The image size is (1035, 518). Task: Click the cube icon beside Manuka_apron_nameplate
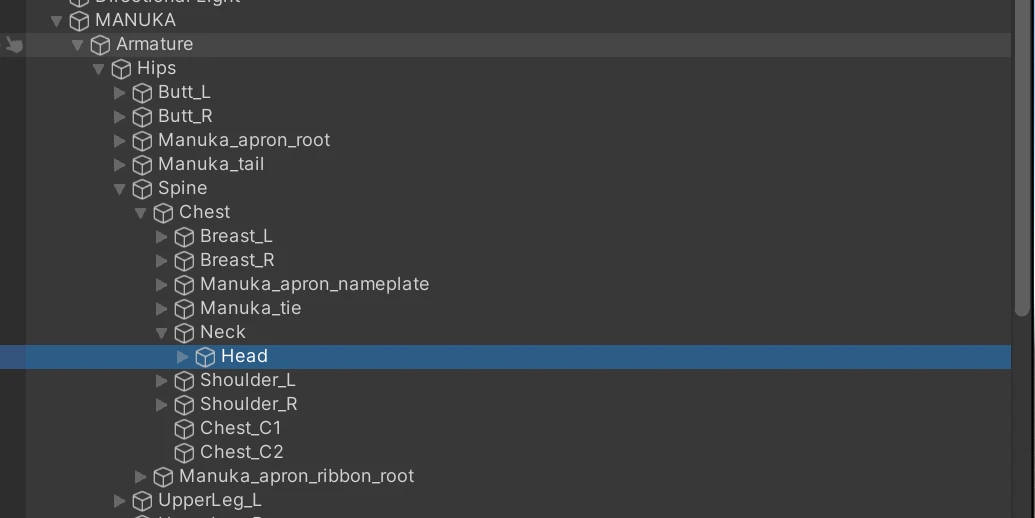pyautogui.click(x=184, y=285)
